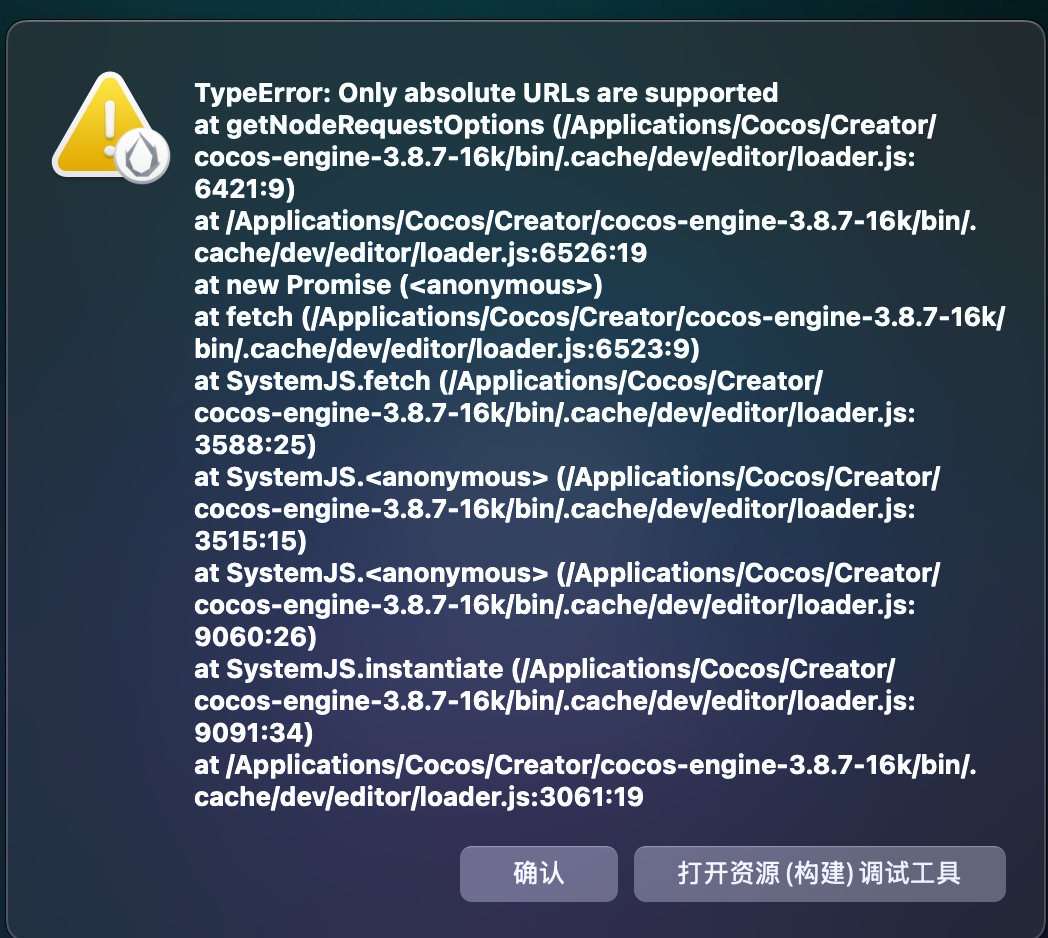Click the line number text "9060:26)"

pyautogui.click(x=255, y=638)
